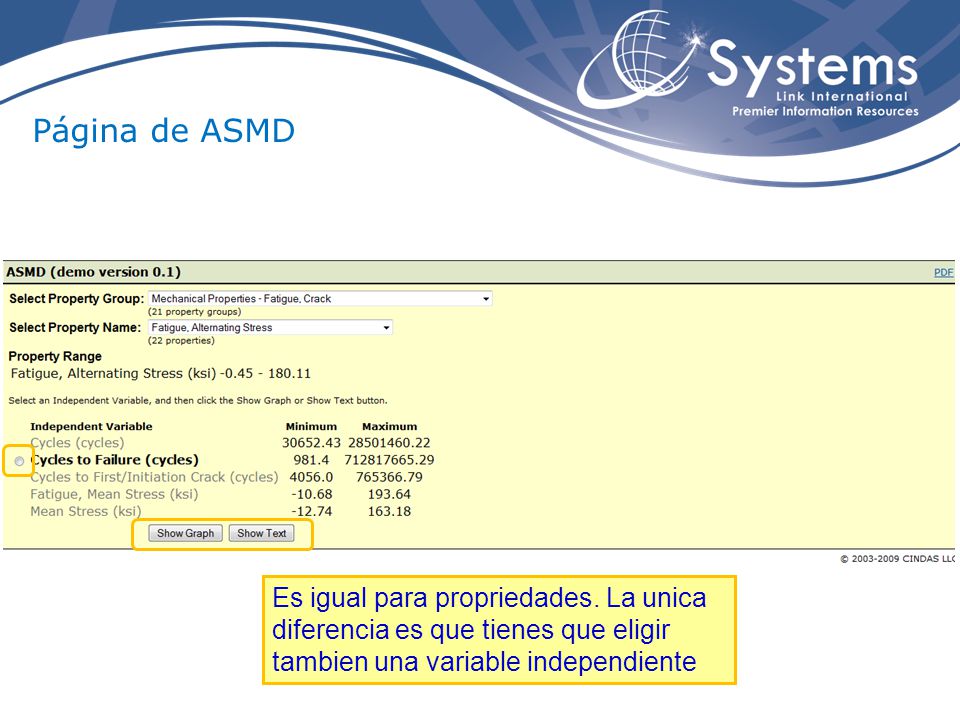Click the maximum value 193.64
Viewport: 960px width, 720px height.
[x=389, y=494]
